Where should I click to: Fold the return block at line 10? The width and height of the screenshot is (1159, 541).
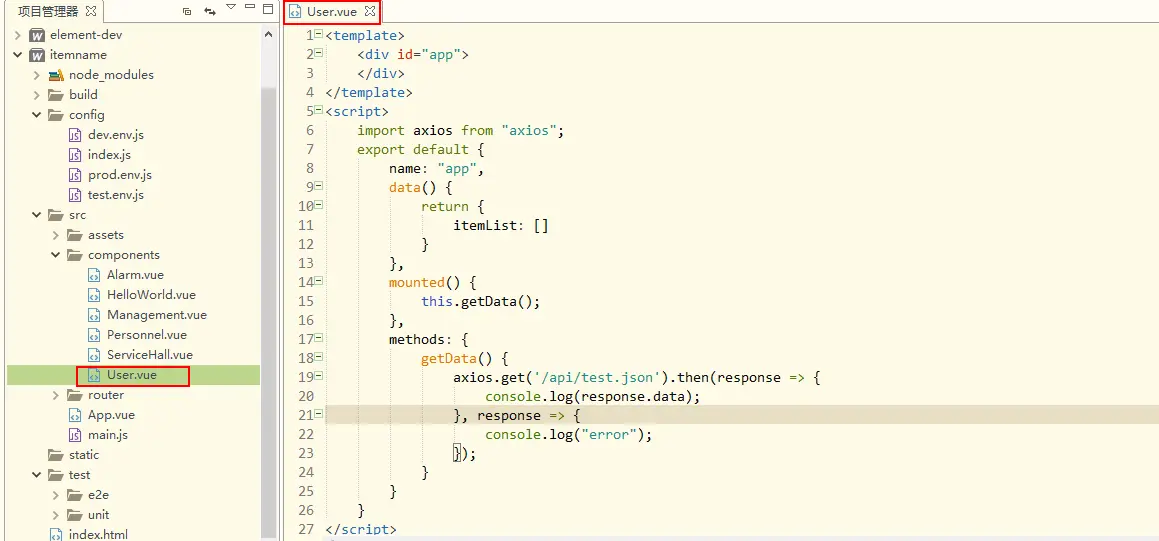319,205
